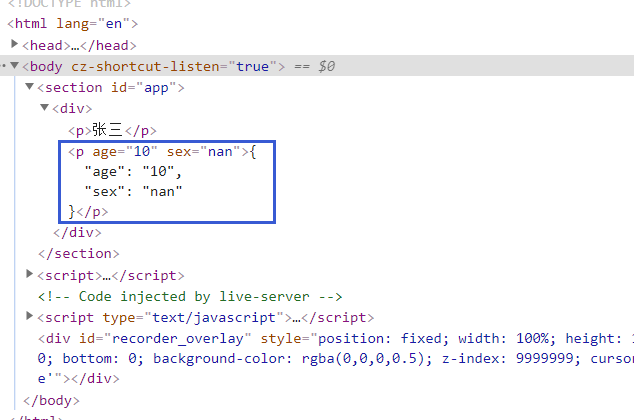This screenshot has height=420, width=634.
Task: Expand the script type="text/javascript" node
Action: click(29, 316)
